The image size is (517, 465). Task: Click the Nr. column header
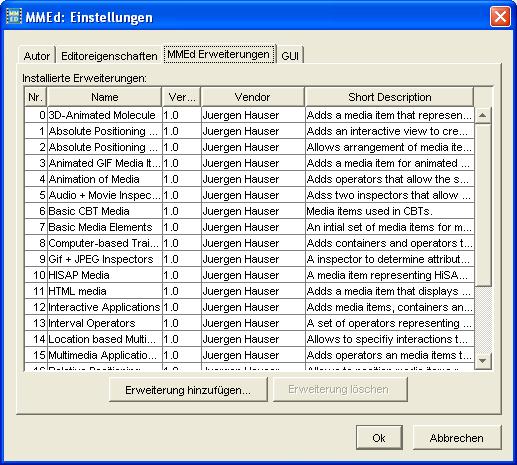(x=36, y=97)
